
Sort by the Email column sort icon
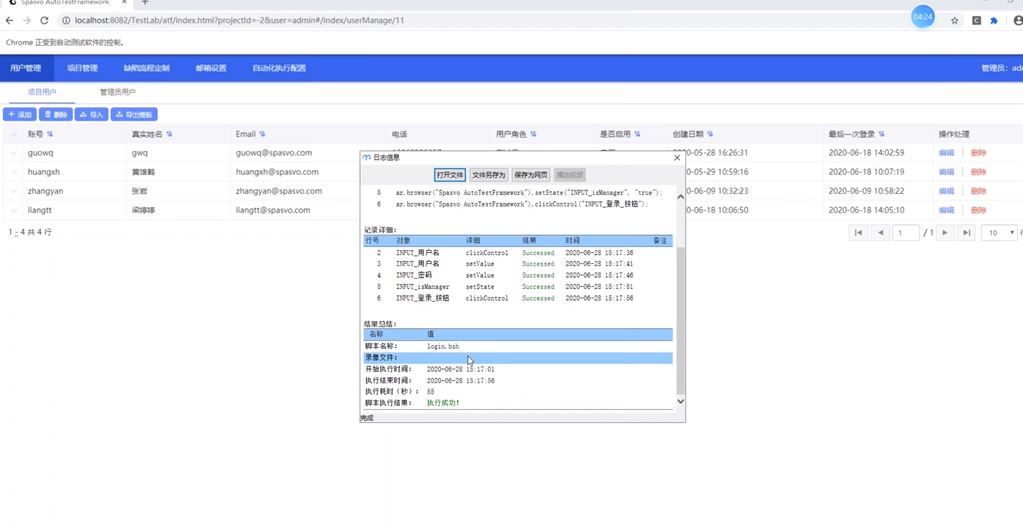pyautogui.click(x=262, y=134)
